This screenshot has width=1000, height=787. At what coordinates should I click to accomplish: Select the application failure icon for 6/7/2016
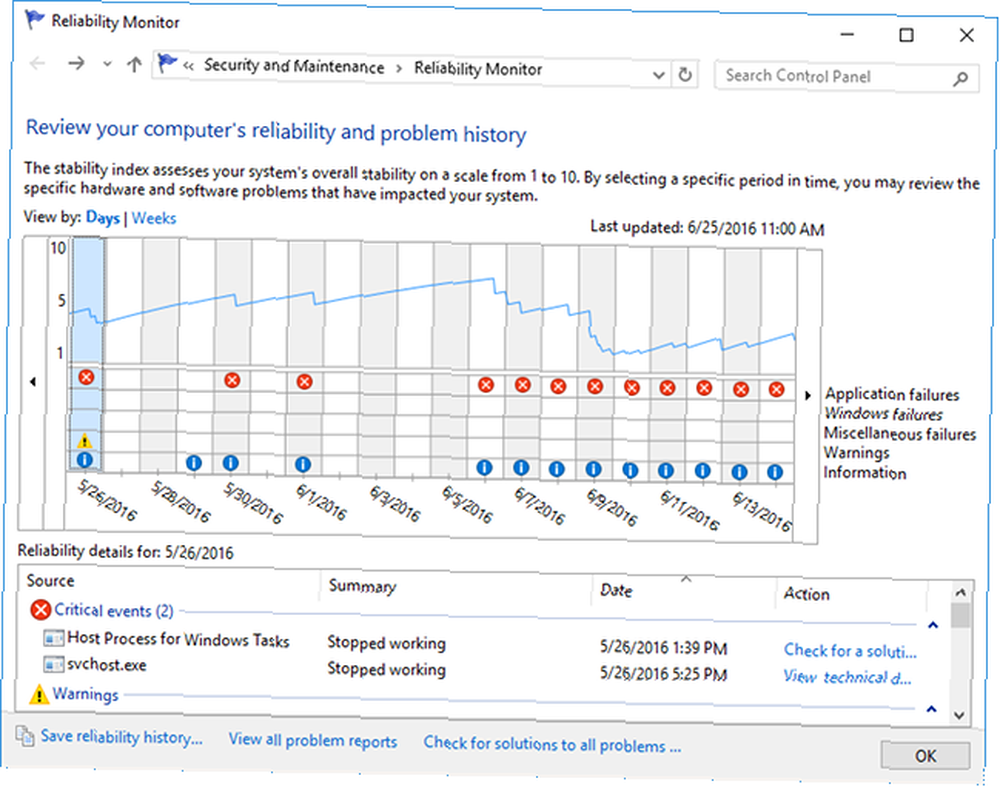coord(522,385)
